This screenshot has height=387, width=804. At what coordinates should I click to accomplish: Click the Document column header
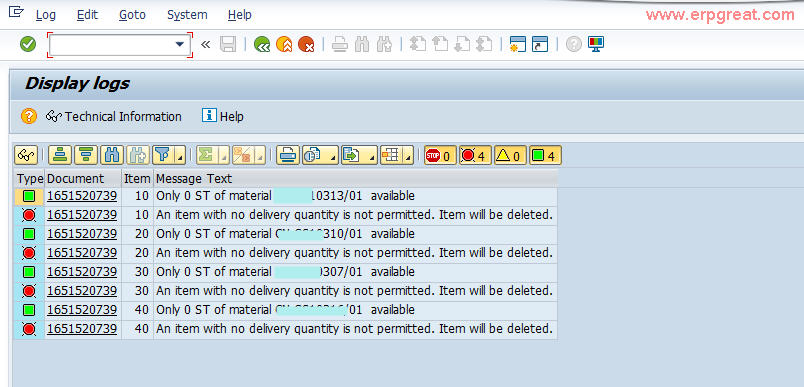83,178
